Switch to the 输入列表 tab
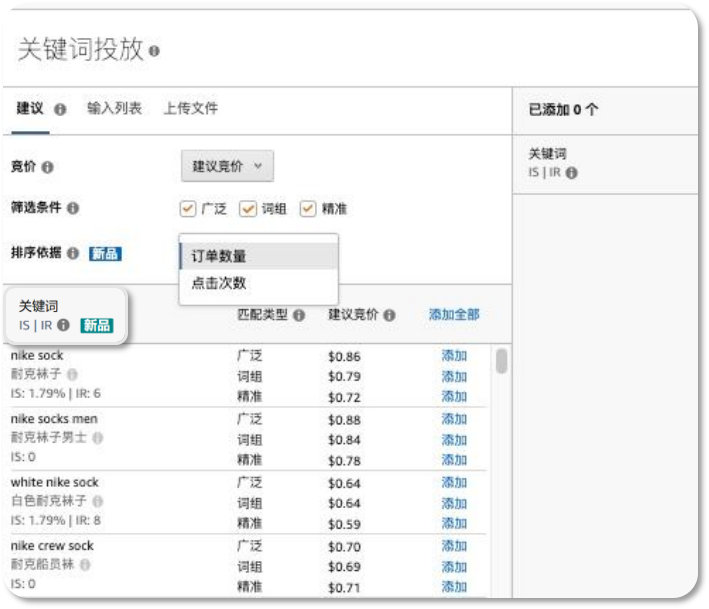The width and height of the screenshot is (709, 609). point(114,109)
